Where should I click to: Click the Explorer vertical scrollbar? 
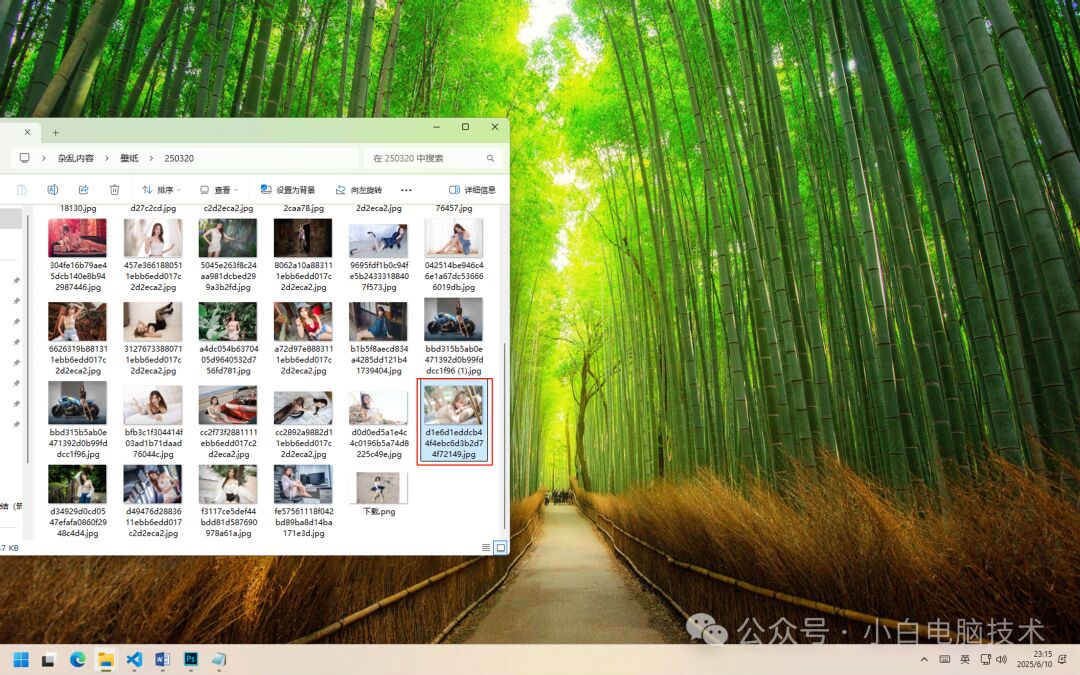506,435
